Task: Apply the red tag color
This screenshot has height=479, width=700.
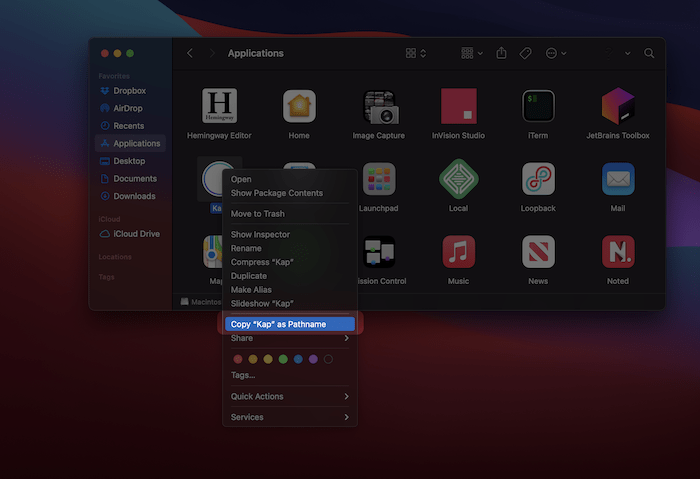Action: click(x=238, y=359)
